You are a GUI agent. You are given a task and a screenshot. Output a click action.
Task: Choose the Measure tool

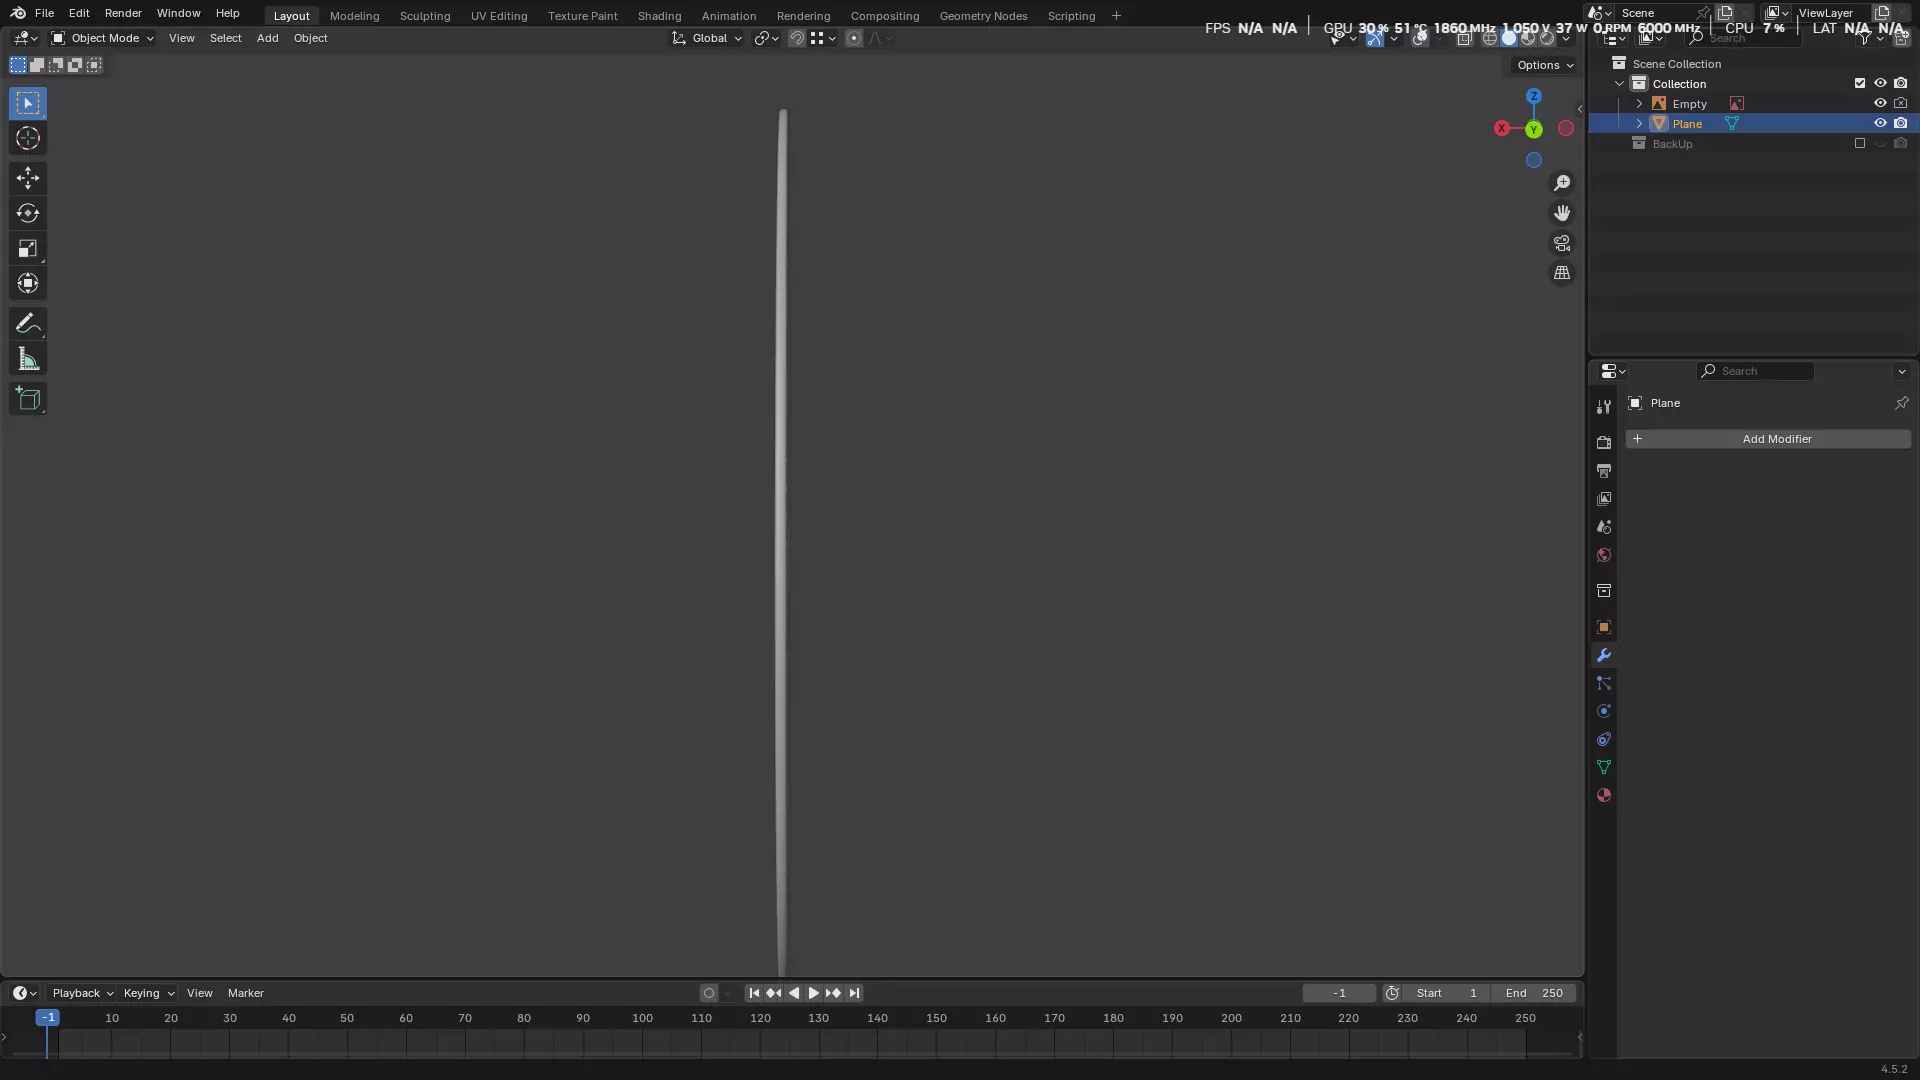[28, 359]
